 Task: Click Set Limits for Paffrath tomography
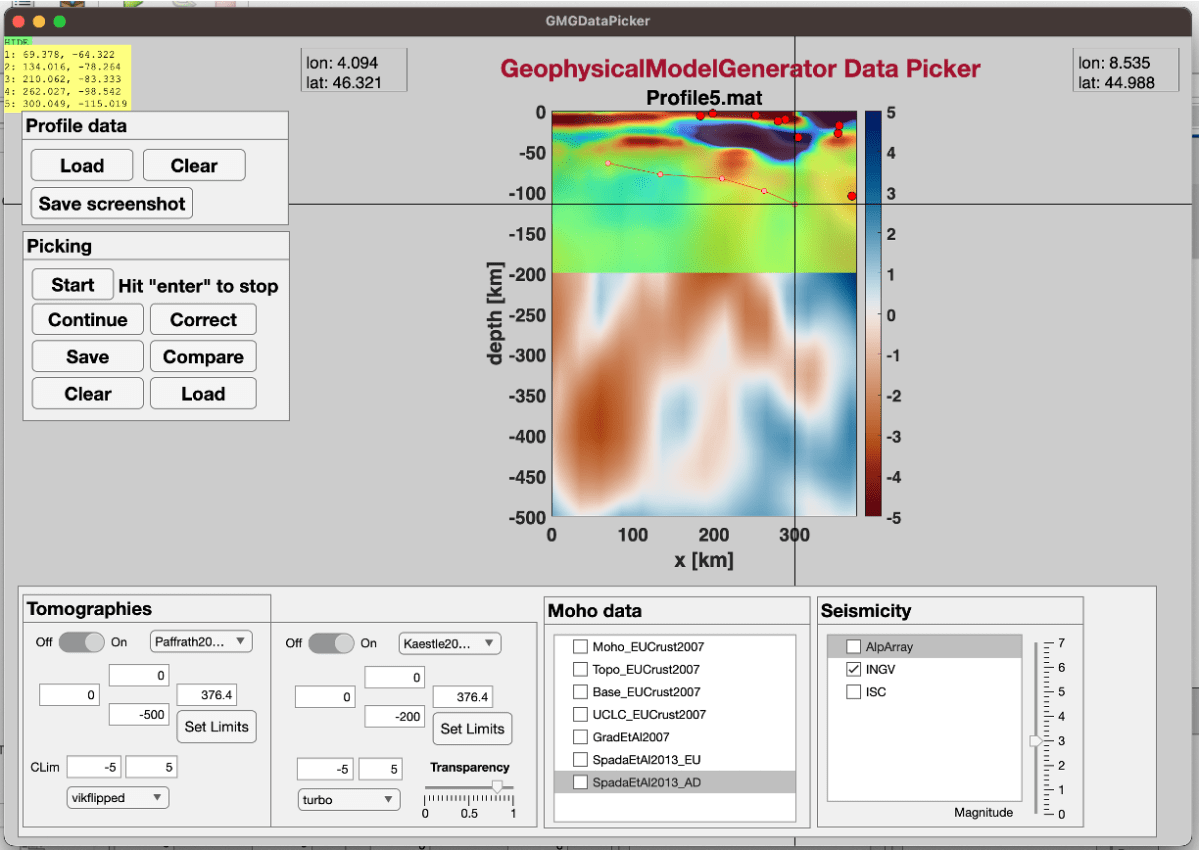pos(216,726)
